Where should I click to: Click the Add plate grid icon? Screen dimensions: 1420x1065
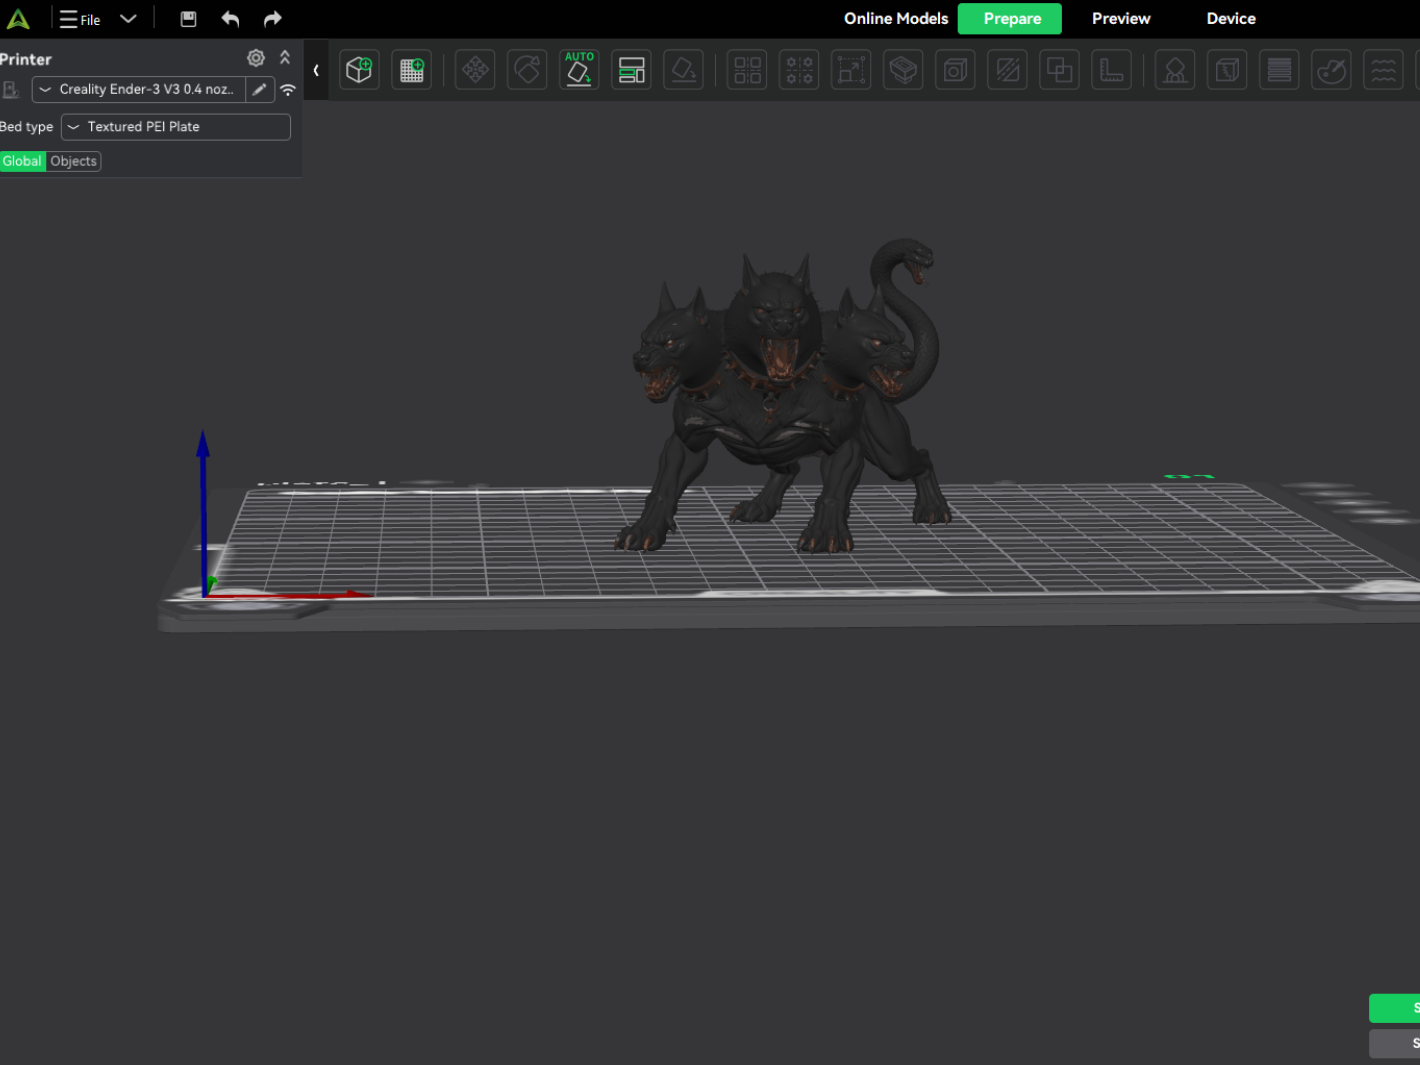[412, 70]
